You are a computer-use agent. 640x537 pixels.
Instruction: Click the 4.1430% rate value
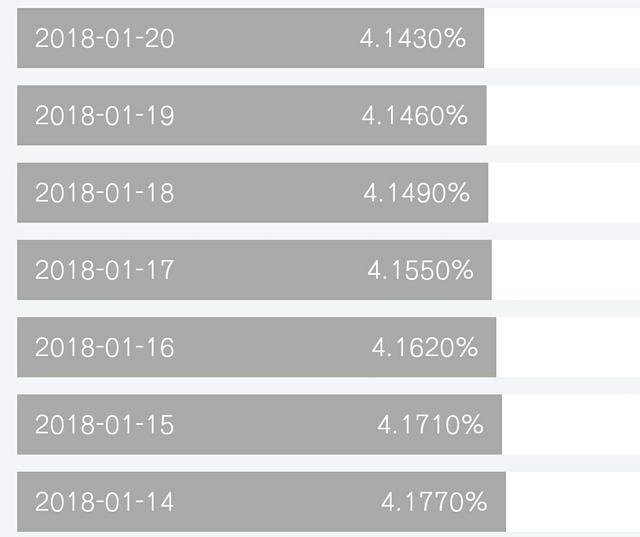click(x=413, y=39)
